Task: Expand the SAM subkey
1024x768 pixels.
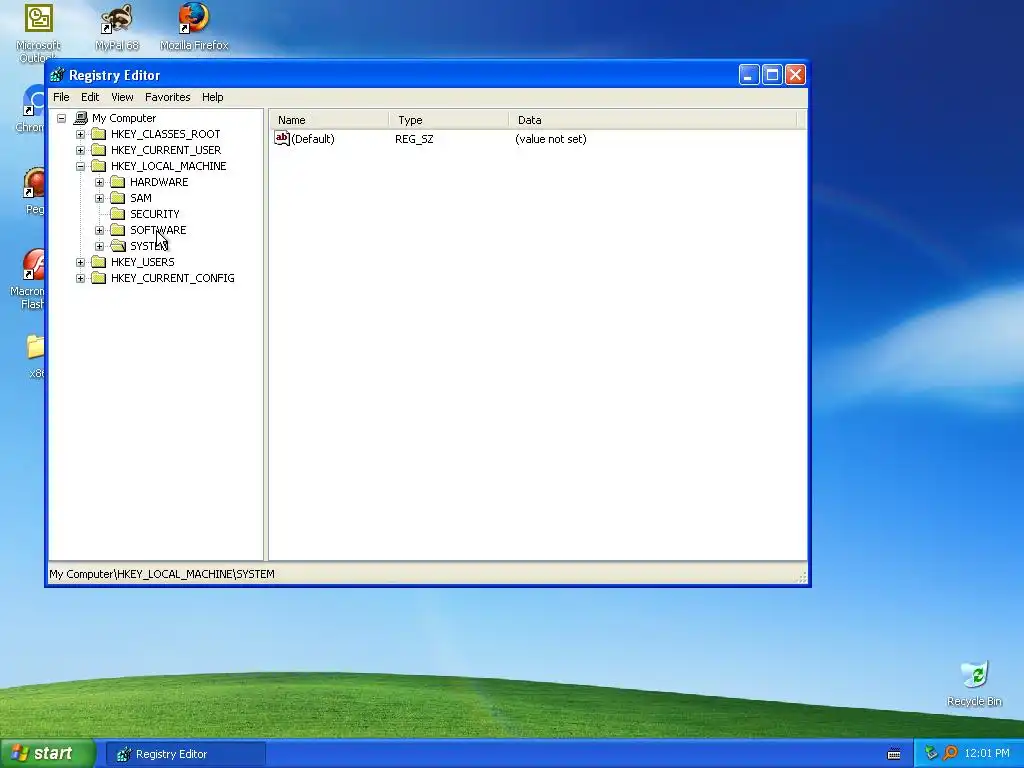Action: tap(99, 199)
